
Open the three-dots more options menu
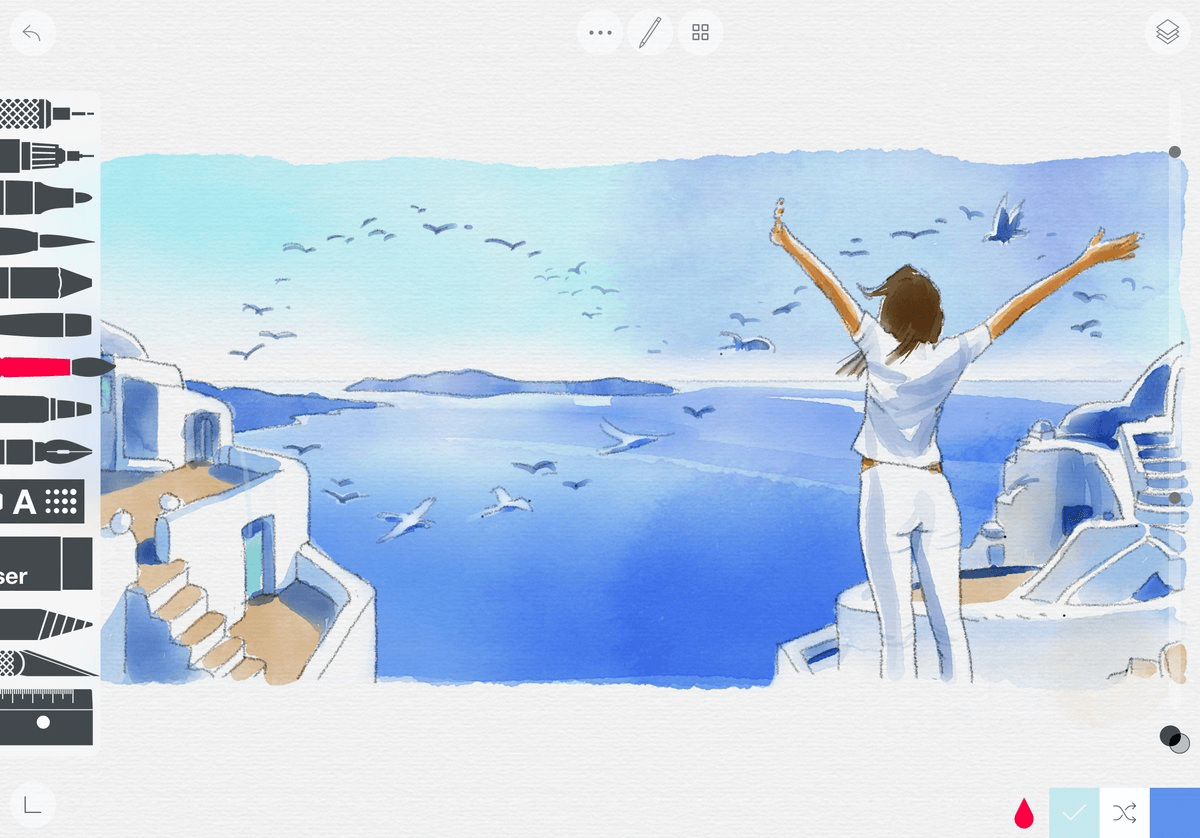coord(600,33)
